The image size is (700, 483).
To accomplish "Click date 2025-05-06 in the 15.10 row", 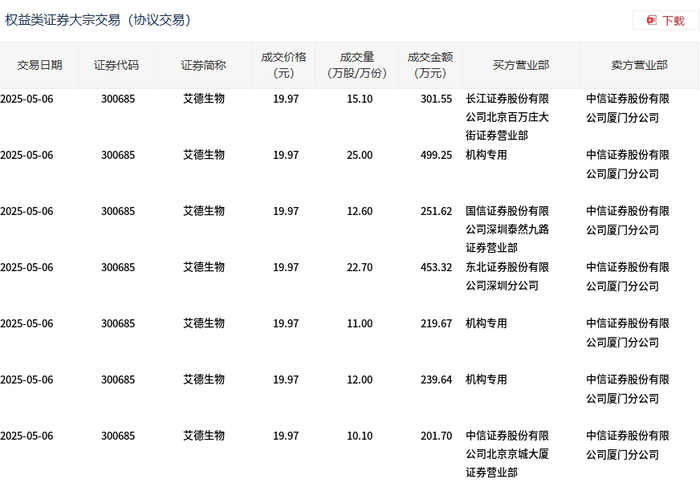I will click(27, 99).
